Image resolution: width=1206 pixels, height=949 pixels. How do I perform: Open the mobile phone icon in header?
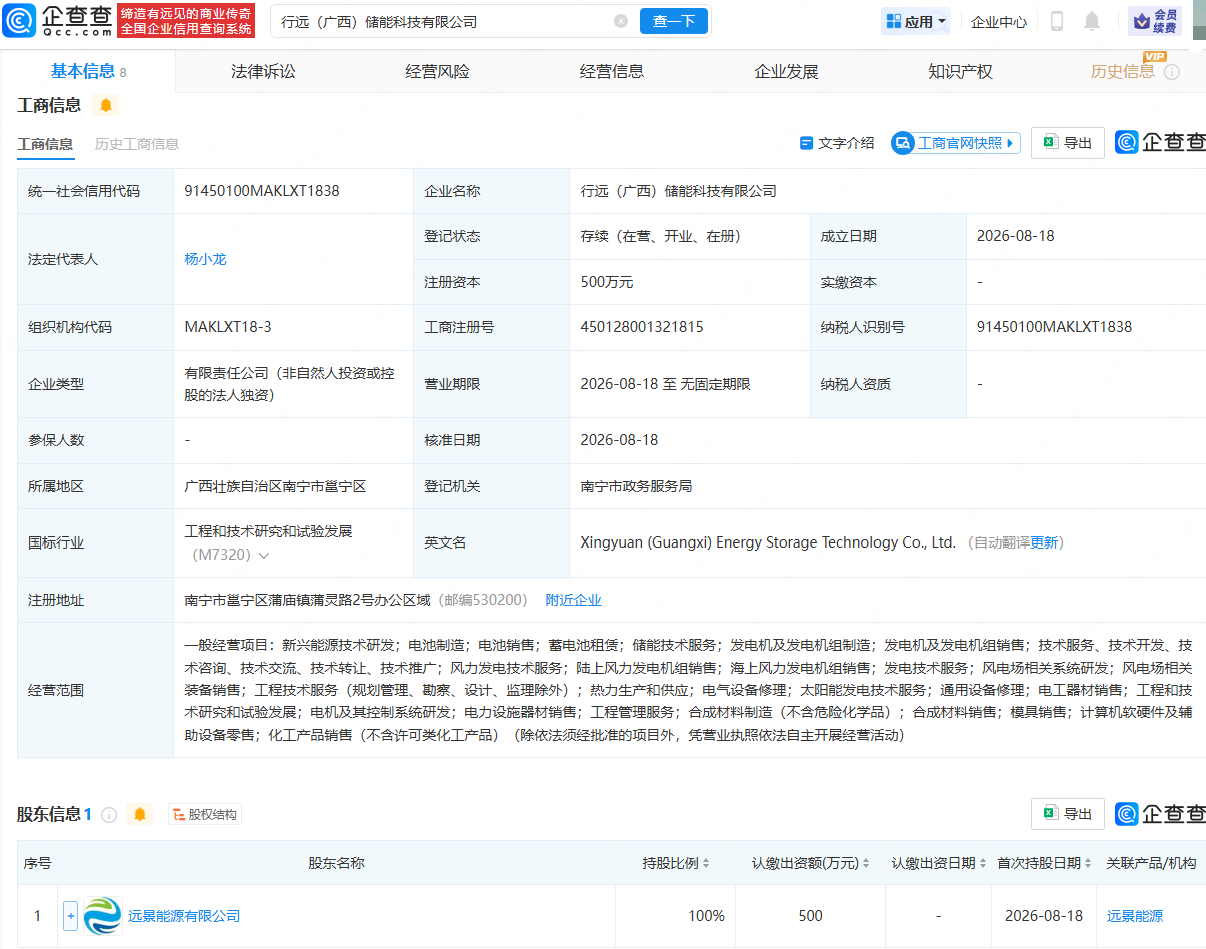[x=1057, y=21]
